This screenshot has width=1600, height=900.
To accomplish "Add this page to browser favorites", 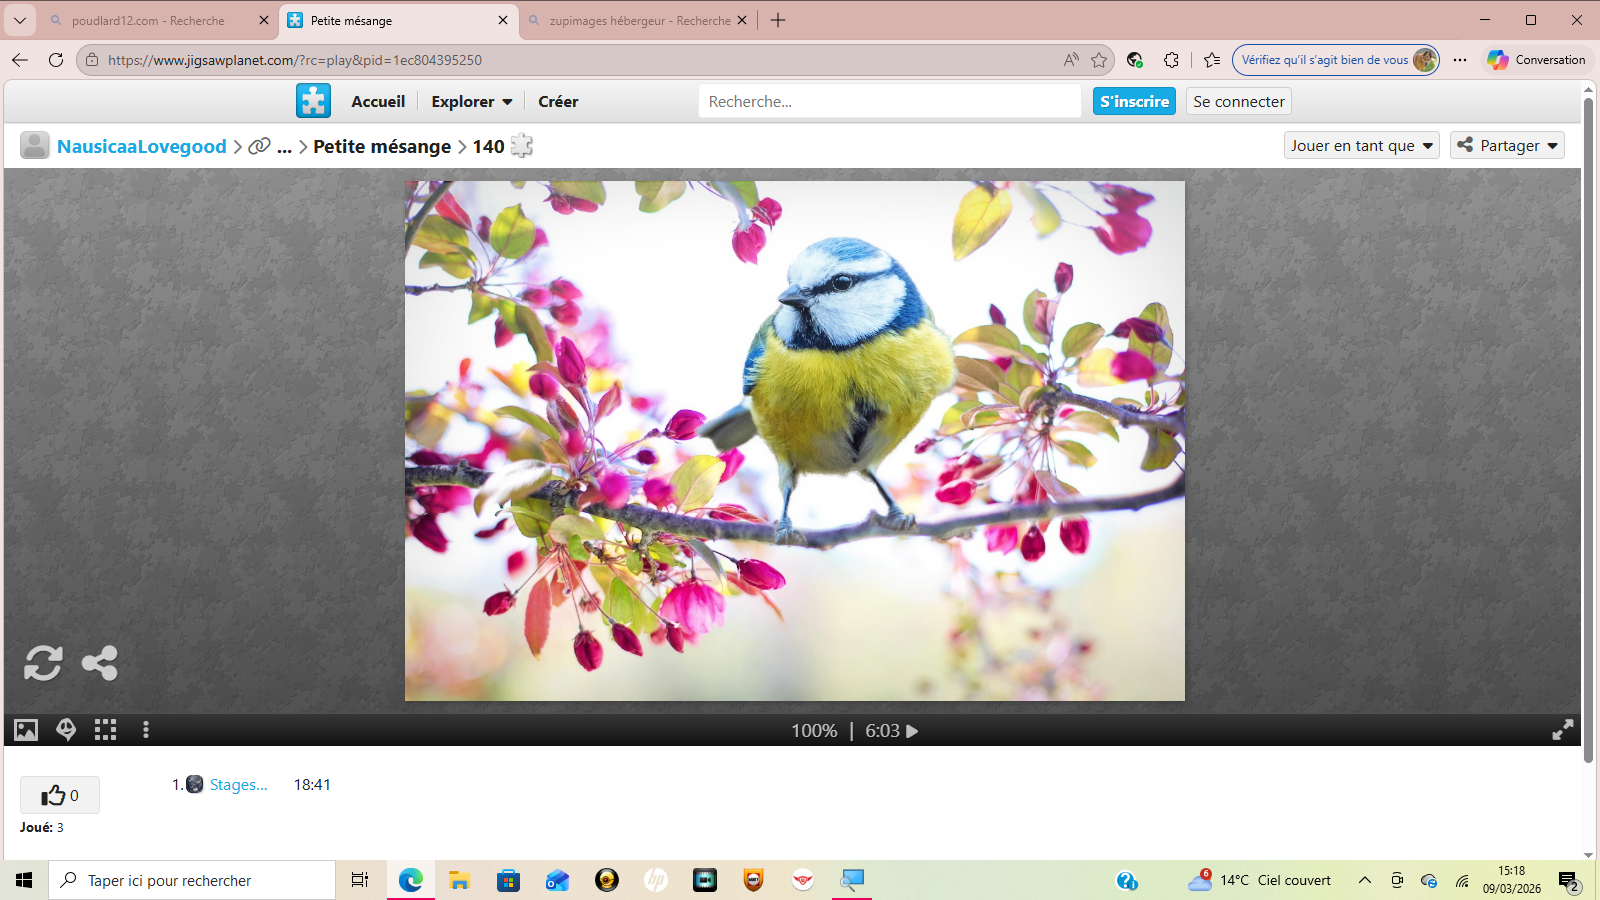I will click(1099, 60).
